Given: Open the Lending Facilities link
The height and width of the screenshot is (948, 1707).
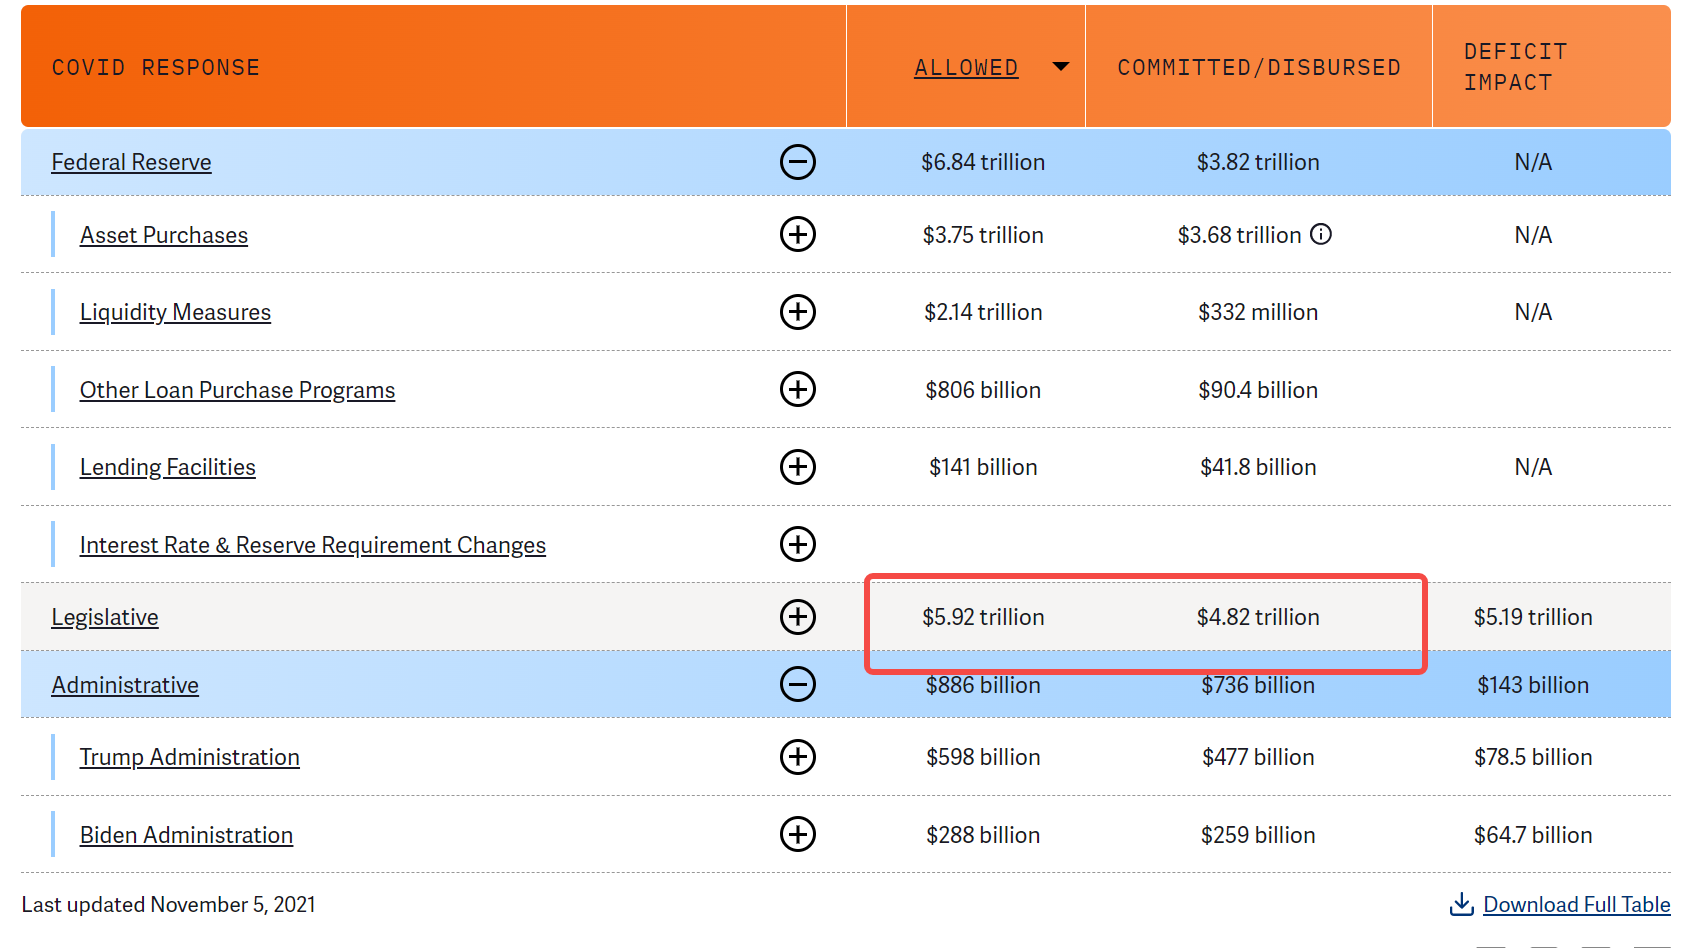Looking at the screenshot, I should 167,467.
